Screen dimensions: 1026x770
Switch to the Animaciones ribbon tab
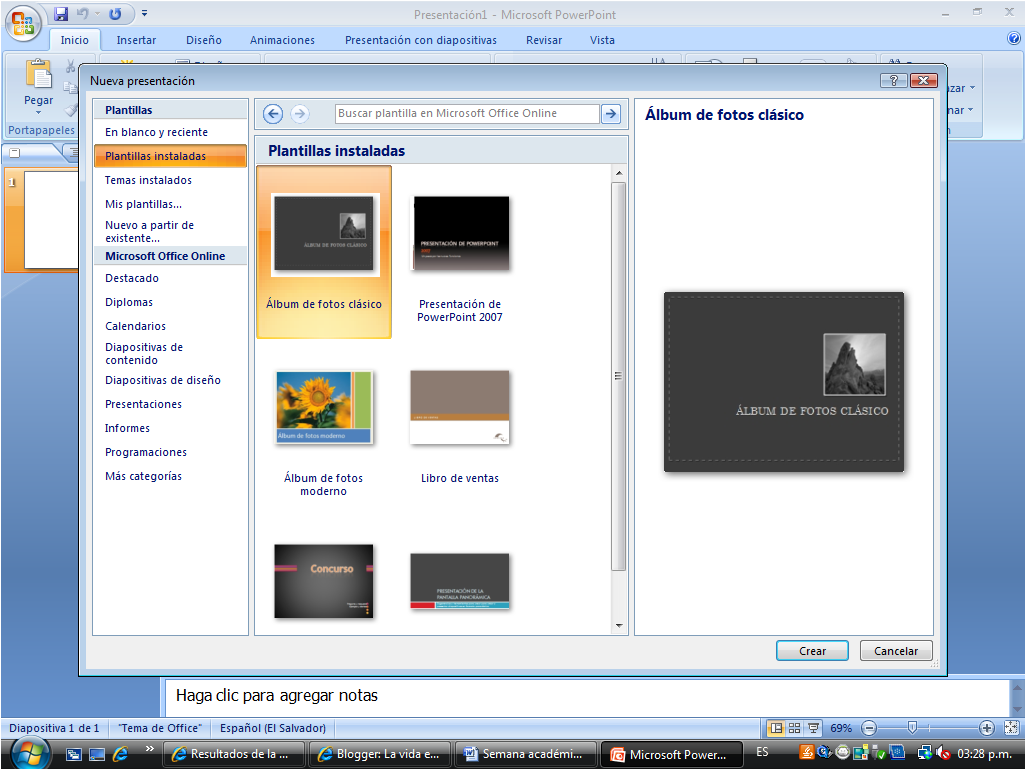tap(282, 40)
